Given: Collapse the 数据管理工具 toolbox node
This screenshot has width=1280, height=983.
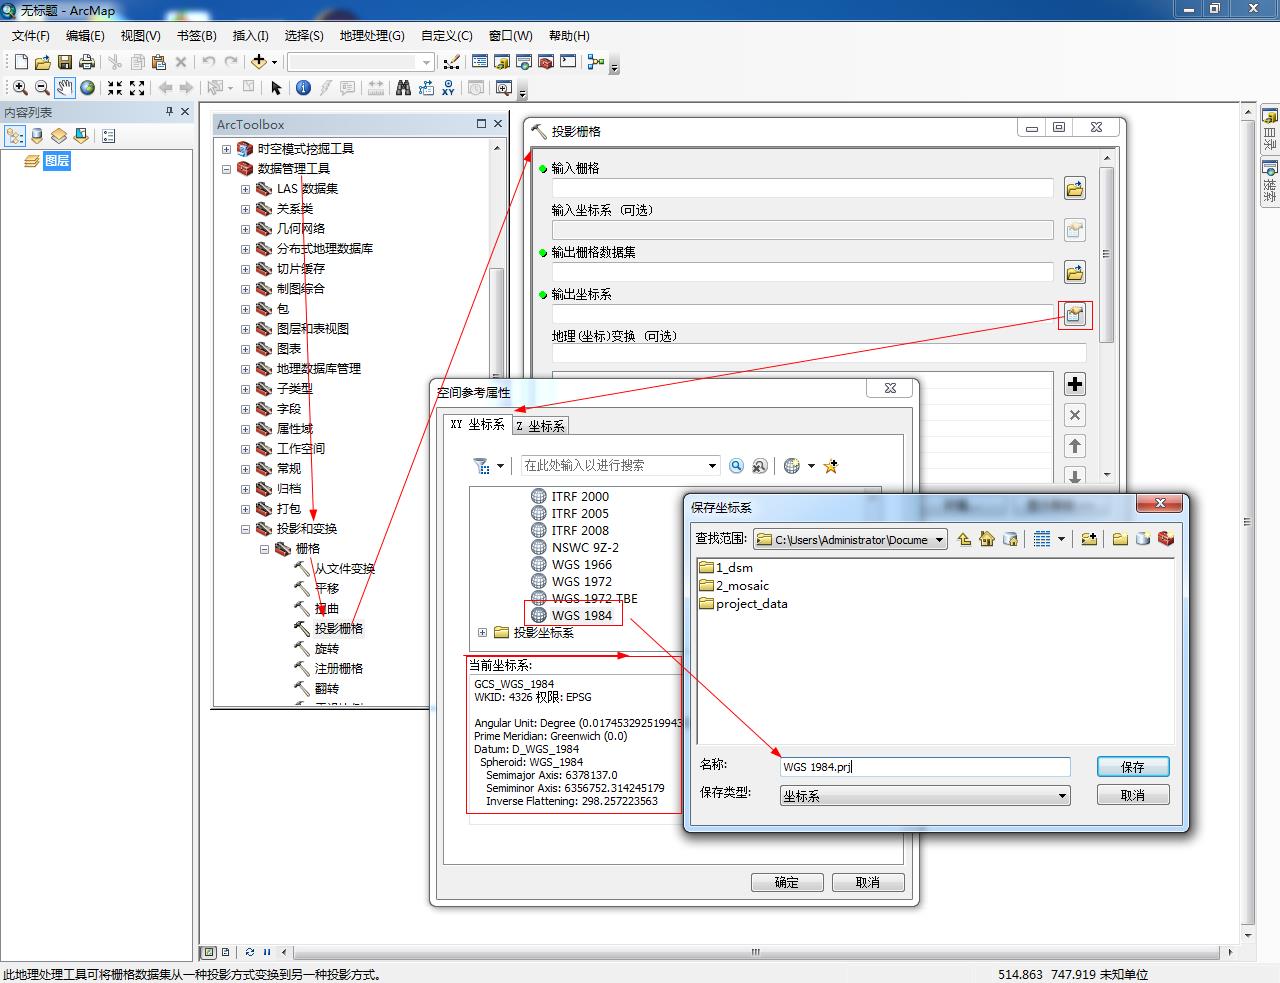Looking at the screenshot, I should pos(226,169).
